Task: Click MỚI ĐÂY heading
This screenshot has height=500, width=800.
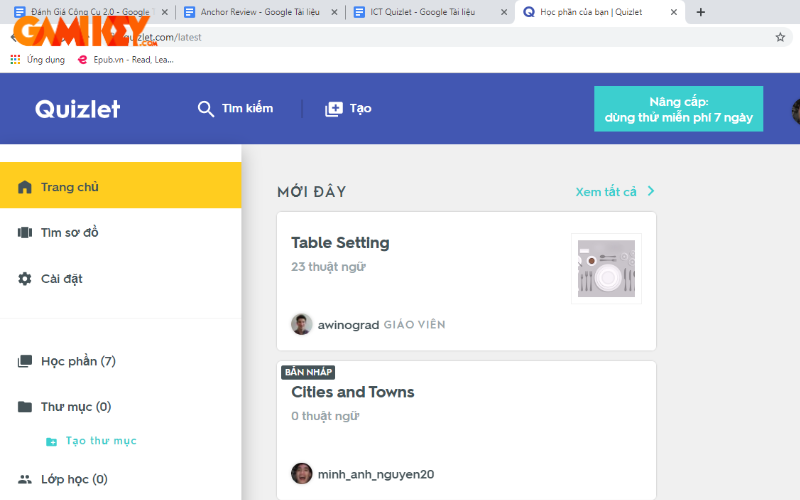Action: 312,192
